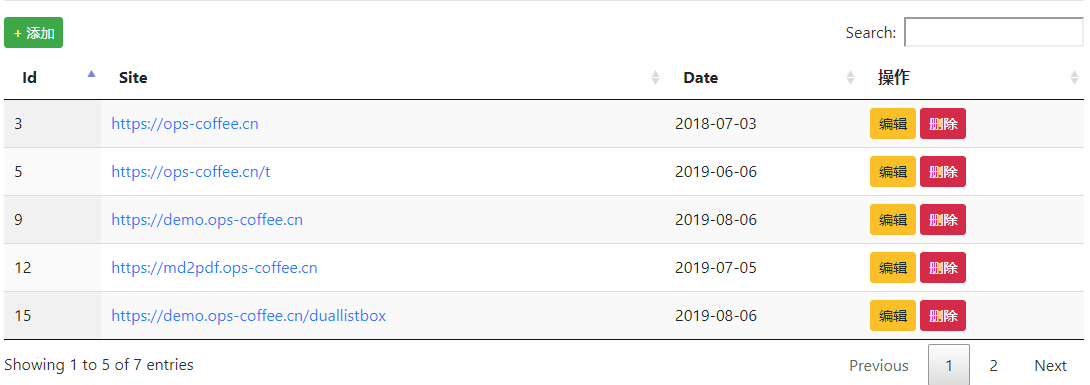Click the green 添加 add button
The width and height of the screenshot is (1090, 385).
click(x=33, y=33)
